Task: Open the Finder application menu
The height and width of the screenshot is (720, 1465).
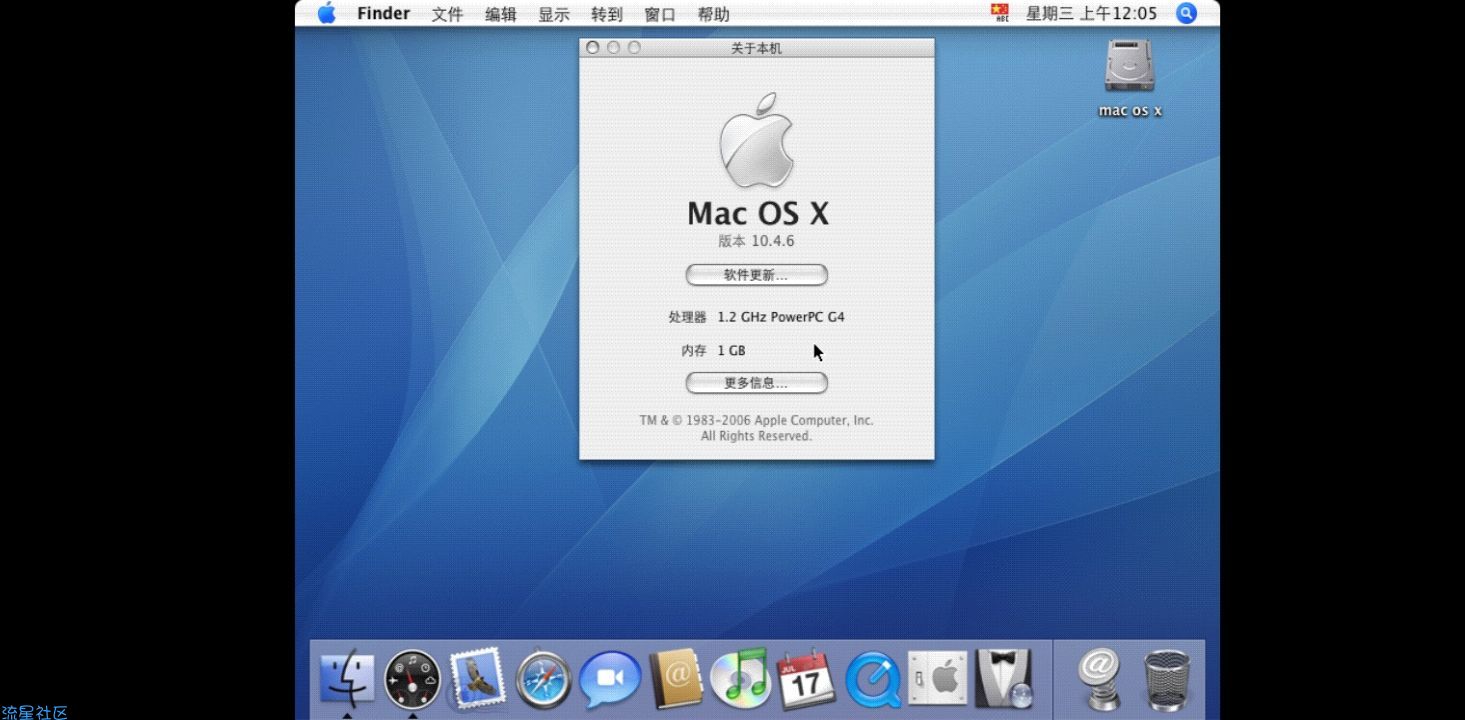Action: coord(383,13)
